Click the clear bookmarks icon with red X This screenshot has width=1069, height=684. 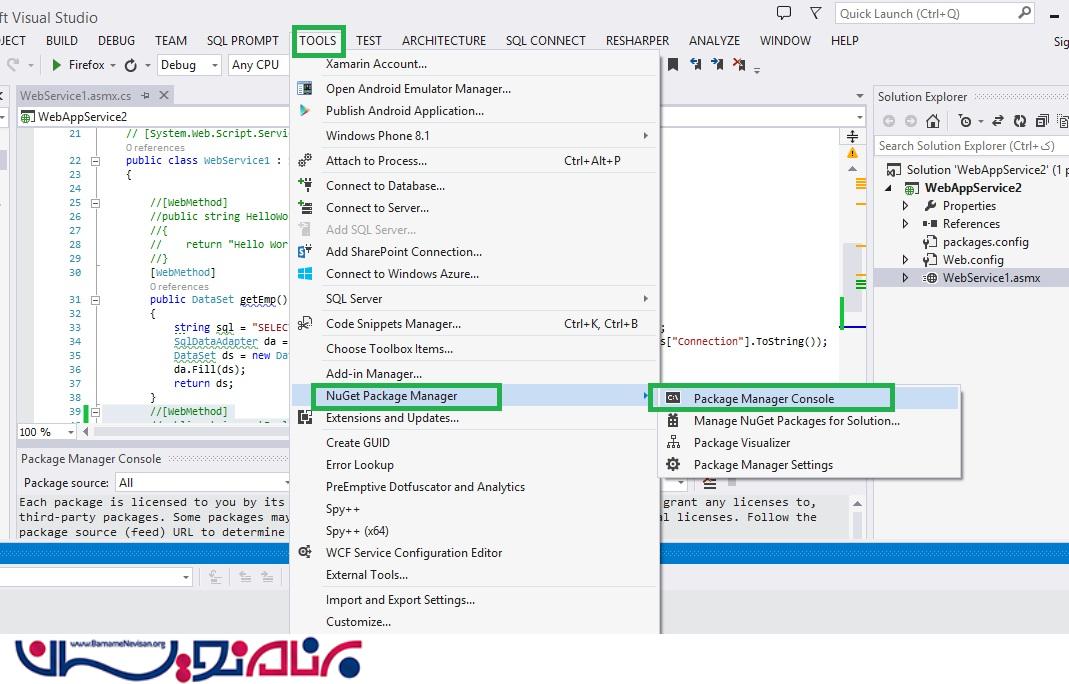tap(739, 64)
